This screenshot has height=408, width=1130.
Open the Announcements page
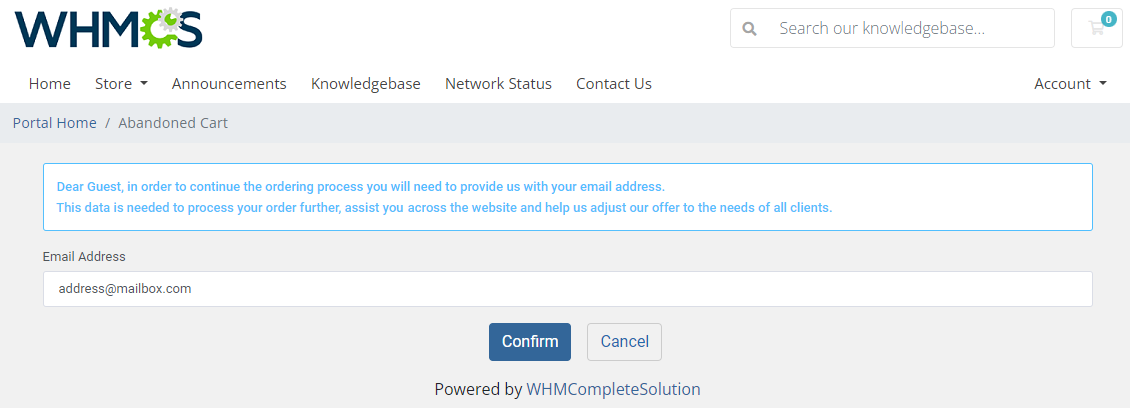pos(229,84)
